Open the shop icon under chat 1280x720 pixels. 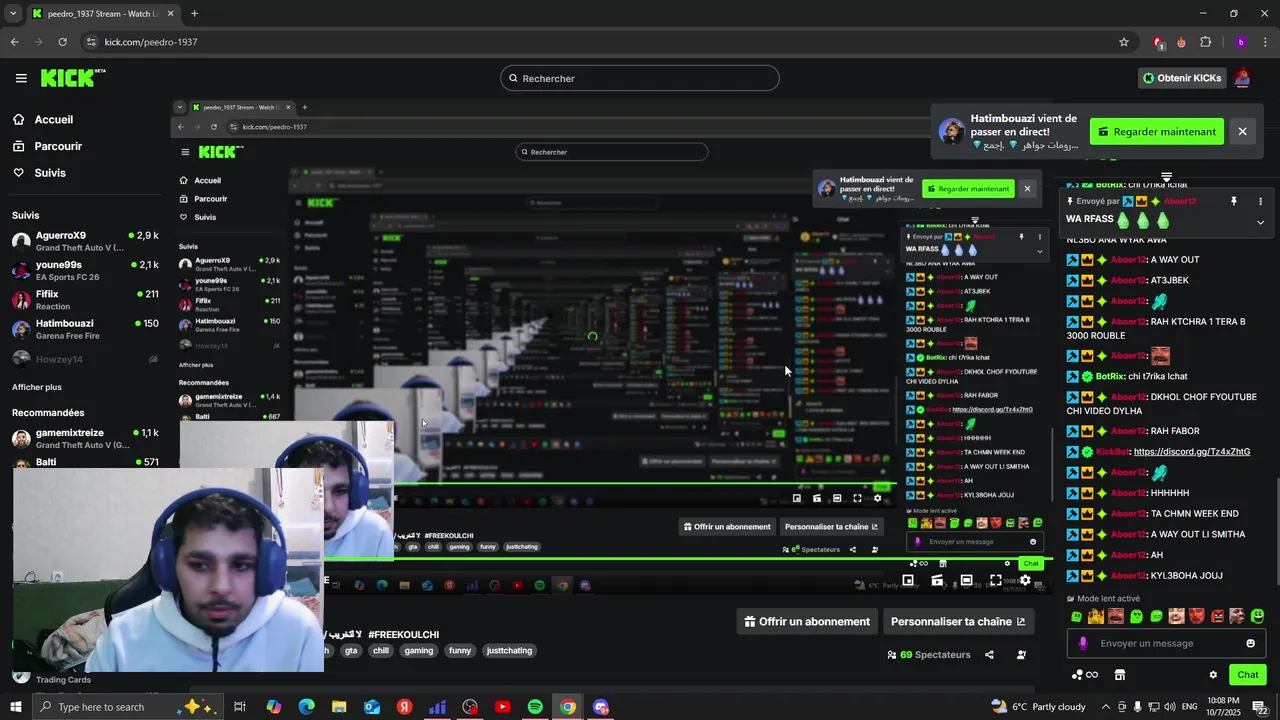coord(1120,675)
